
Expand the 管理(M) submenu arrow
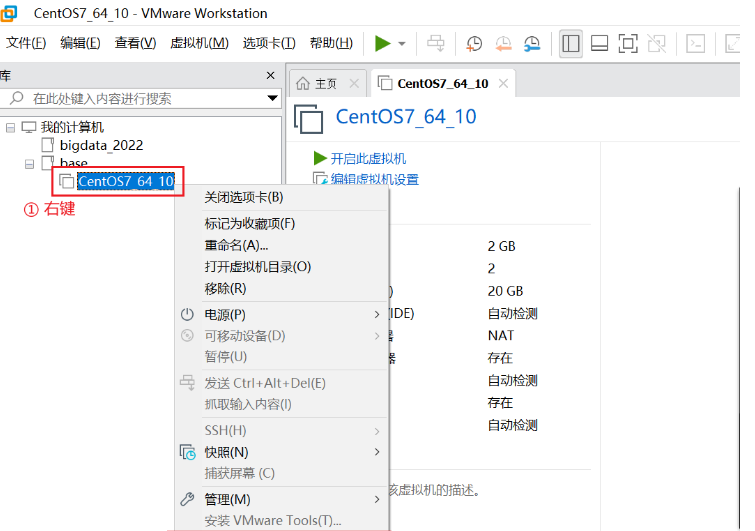pos(377,500)
